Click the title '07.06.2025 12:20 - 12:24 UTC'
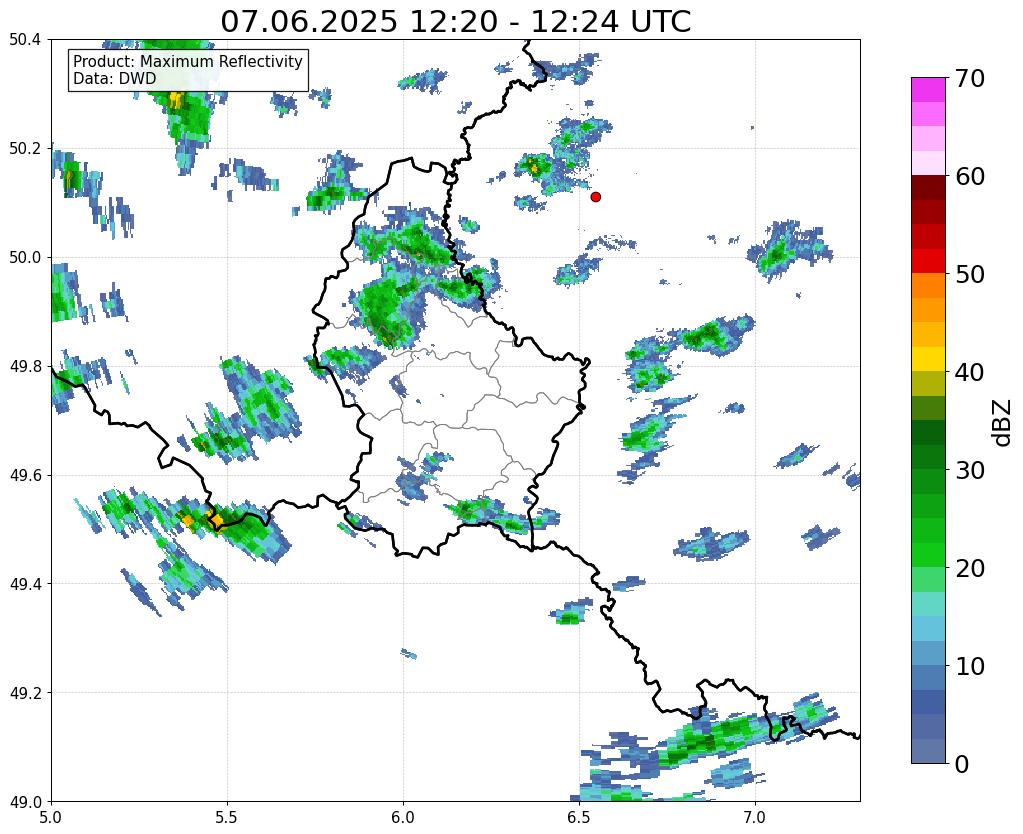This screenshot has height=834, width=1023. tap(455, 21)
